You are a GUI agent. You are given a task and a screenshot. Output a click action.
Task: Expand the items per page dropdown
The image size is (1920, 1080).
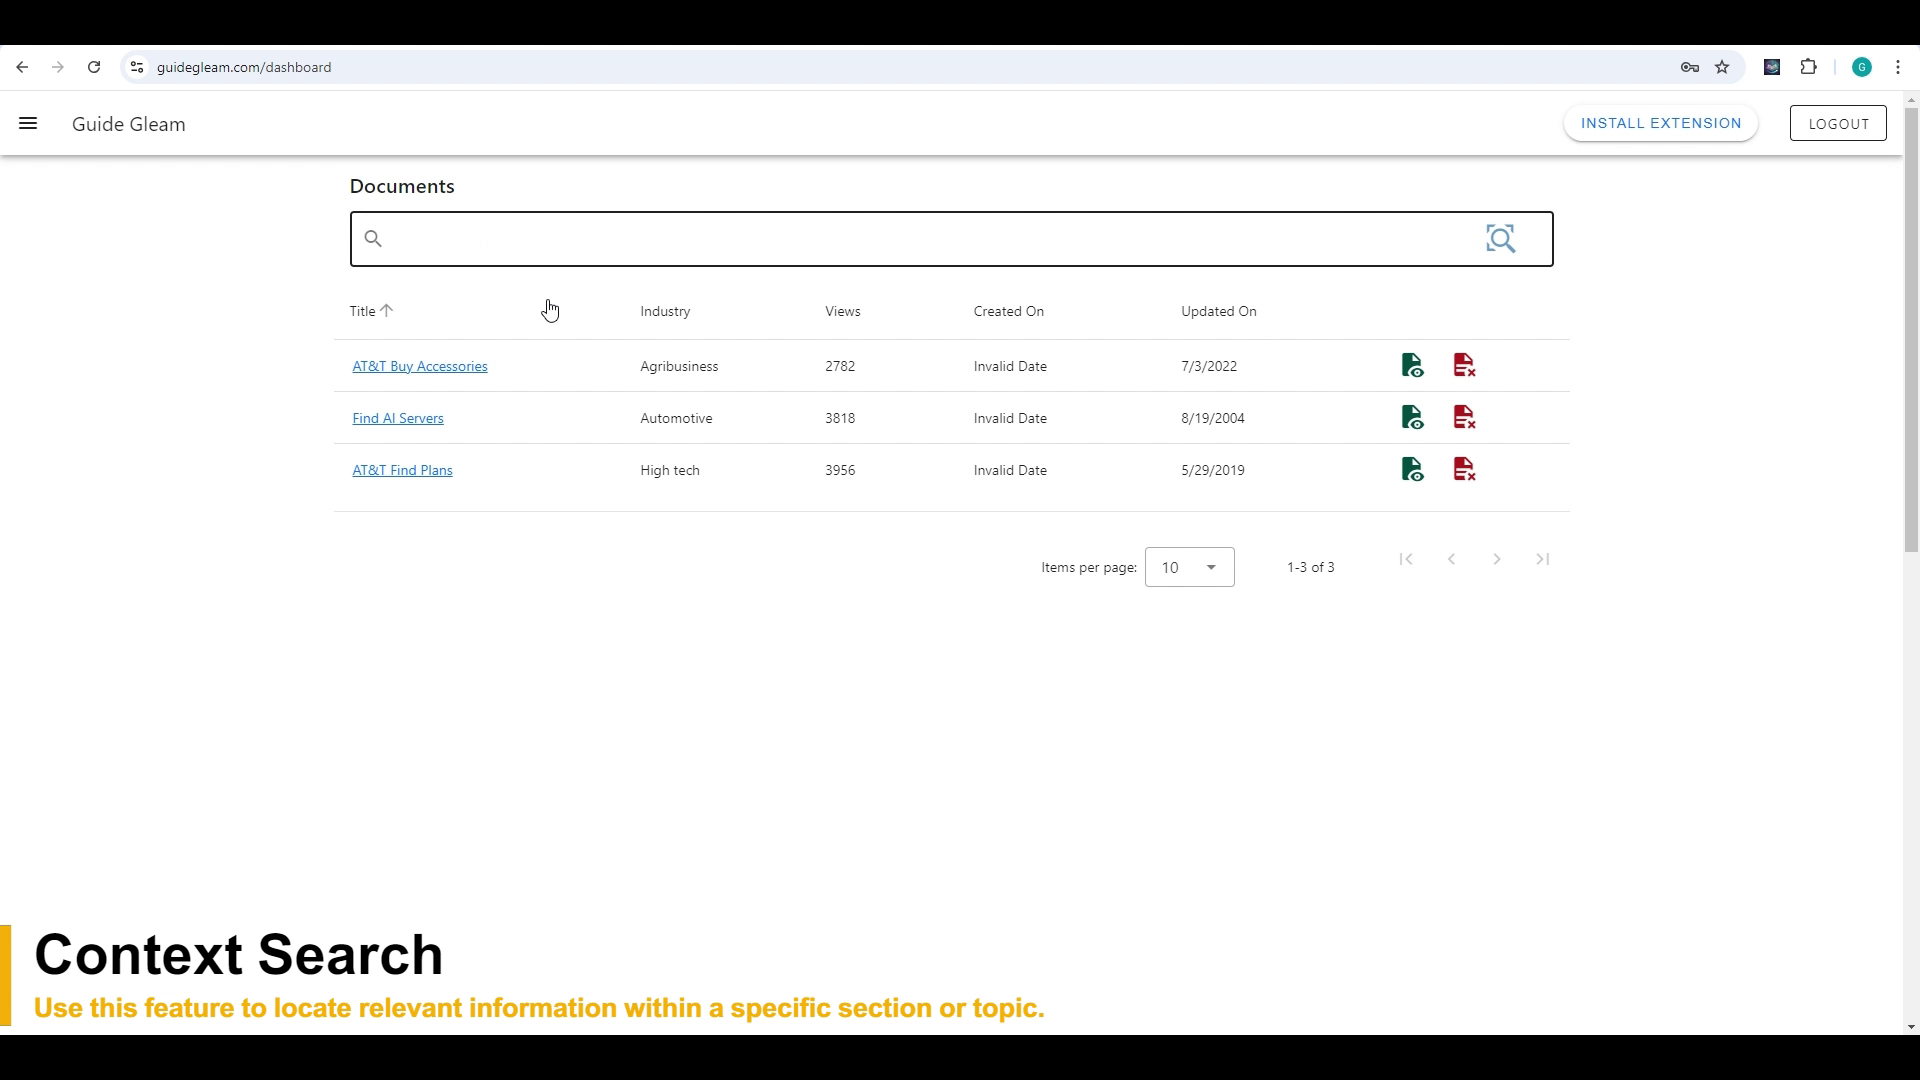pyautogui.click(x=1189, y=567)
